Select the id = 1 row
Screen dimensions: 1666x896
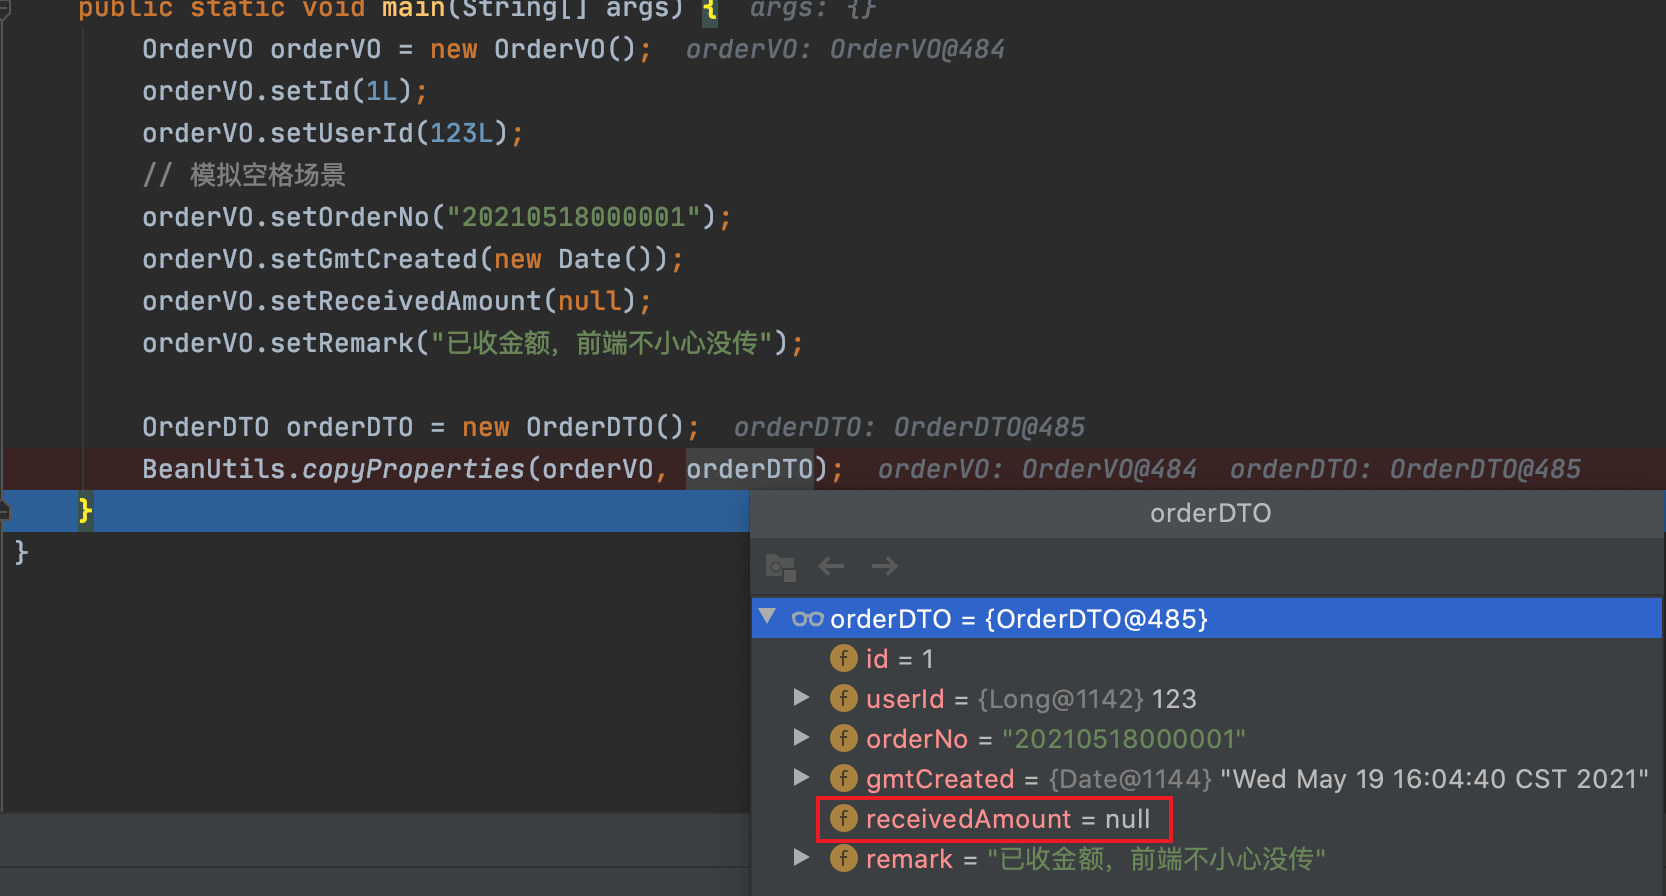1207,659
